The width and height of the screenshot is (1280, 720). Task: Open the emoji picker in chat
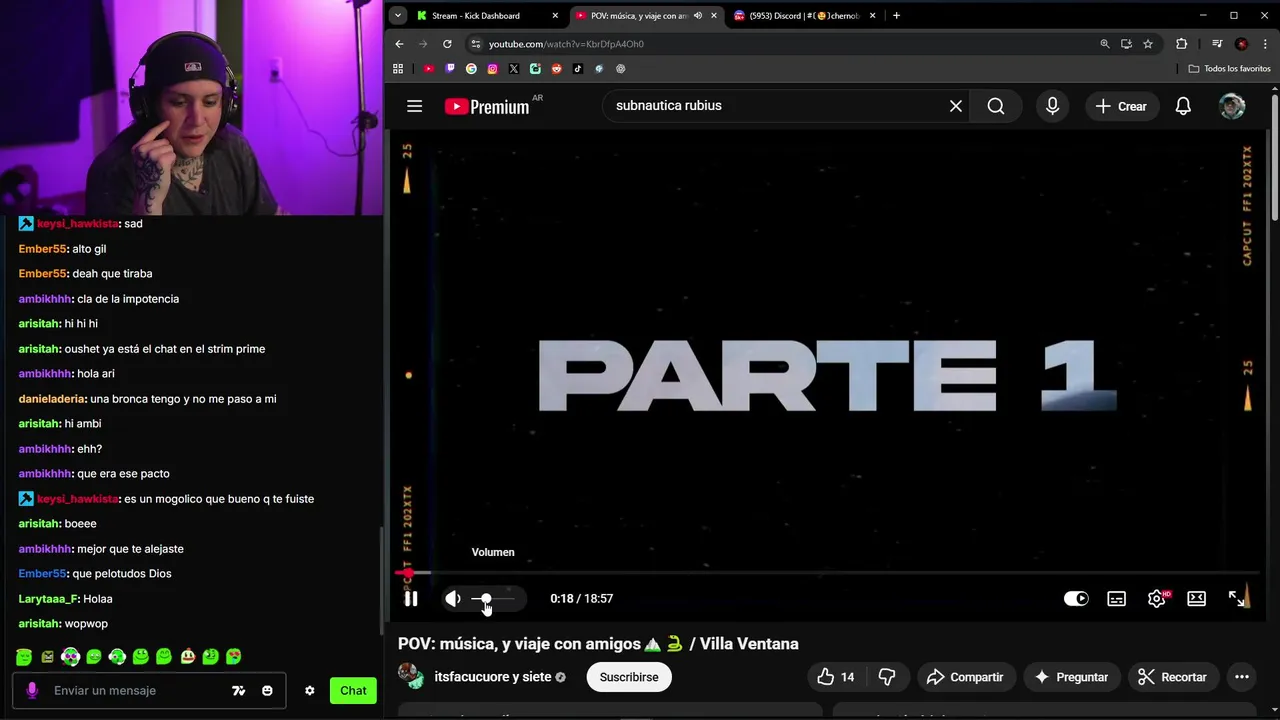[267, 691]
